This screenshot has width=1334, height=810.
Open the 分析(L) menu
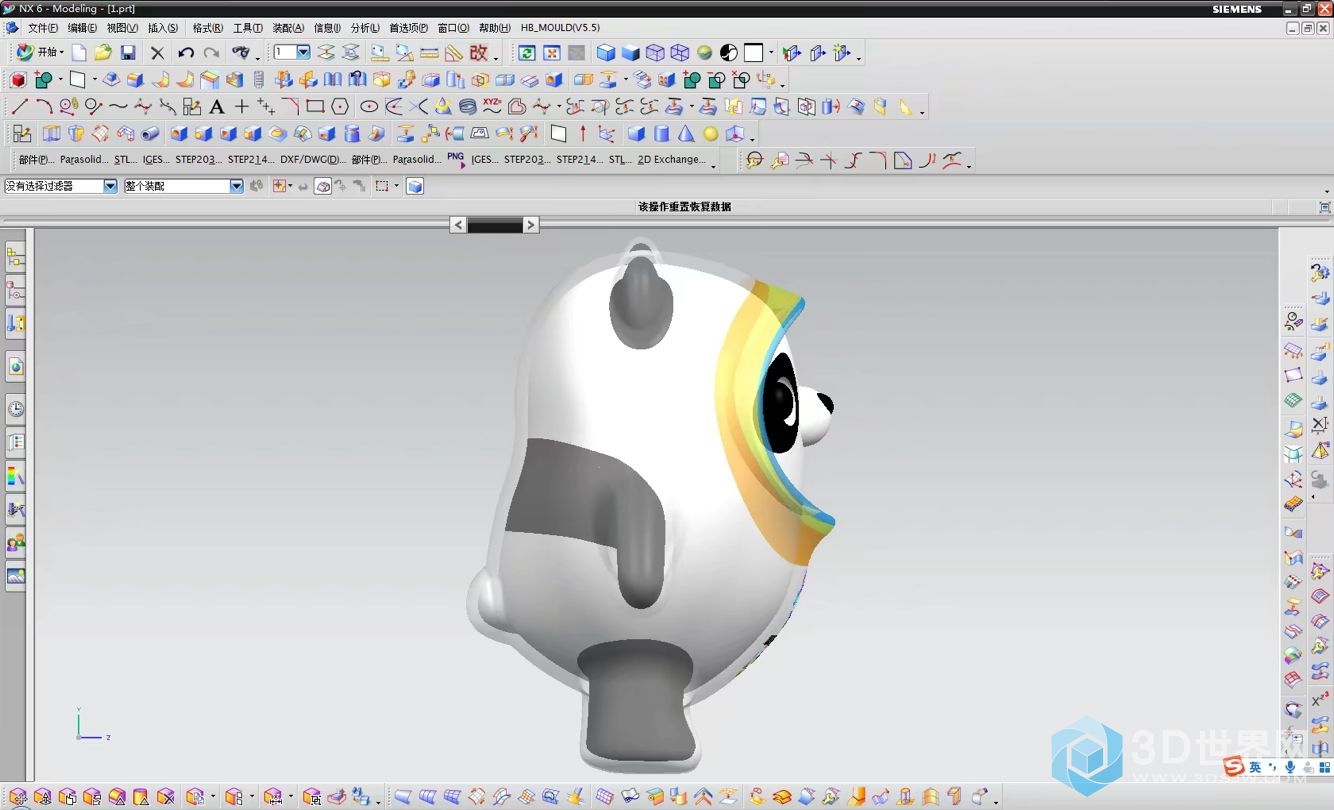coord(365,28)
